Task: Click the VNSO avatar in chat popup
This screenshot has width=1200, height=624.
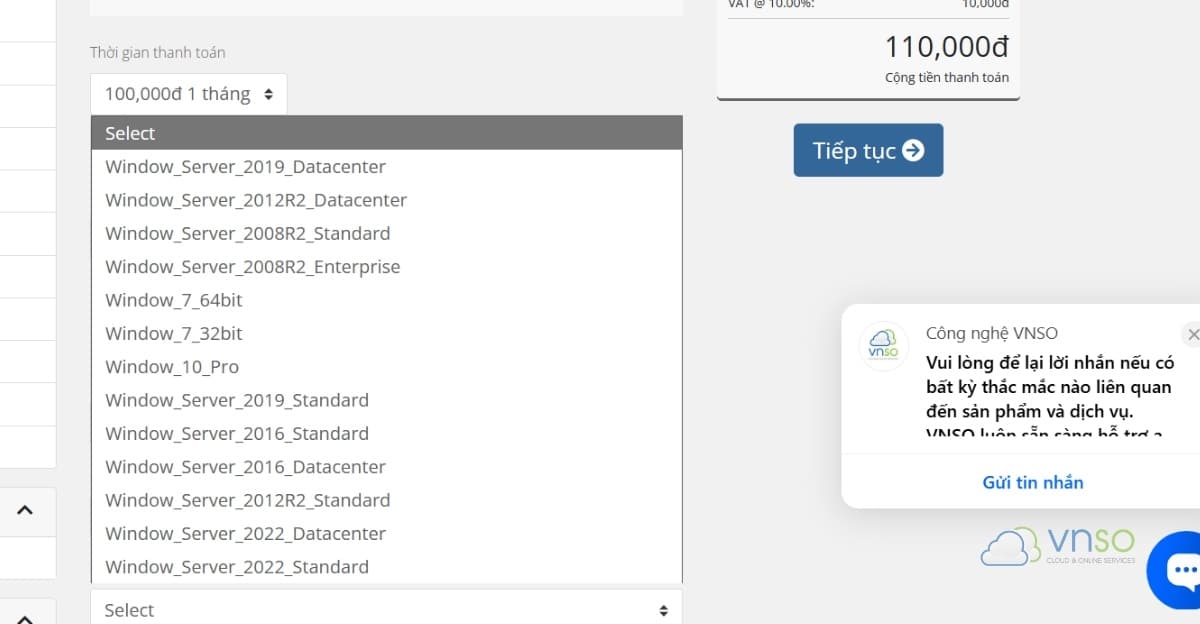Action: click(884, 347)
